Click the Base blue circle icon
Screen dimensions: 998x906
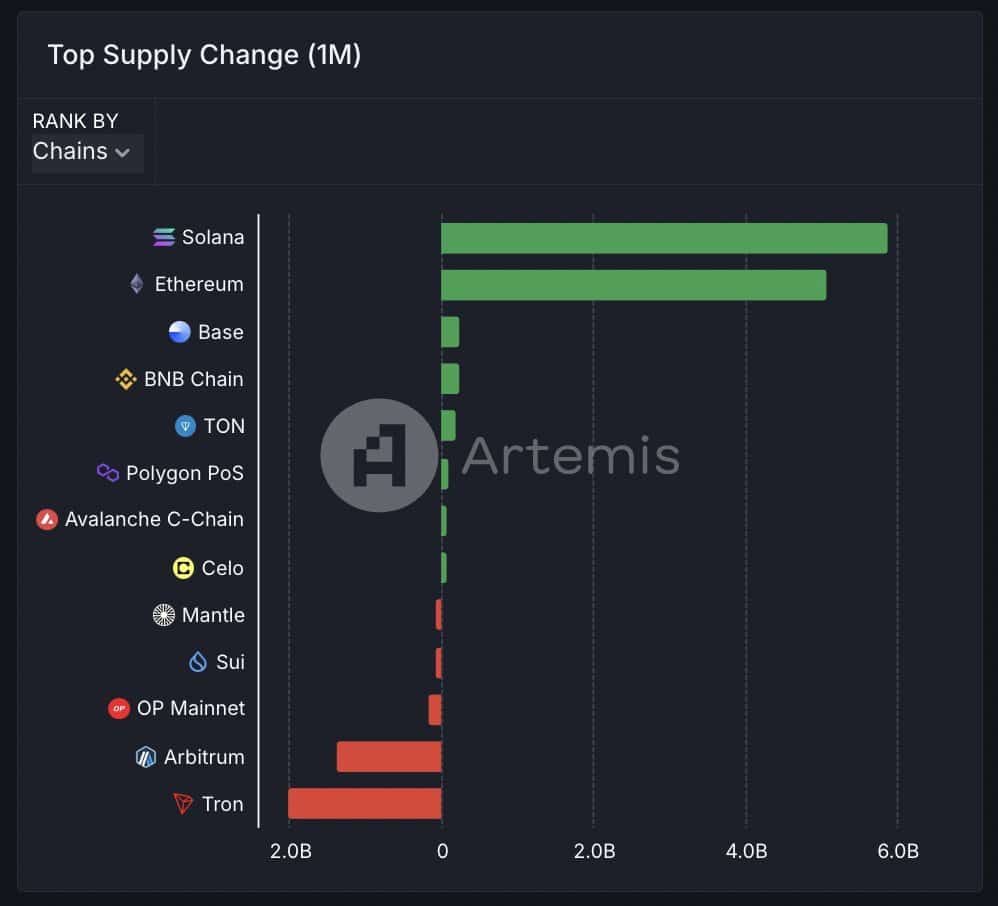click(x=179, y=332)
